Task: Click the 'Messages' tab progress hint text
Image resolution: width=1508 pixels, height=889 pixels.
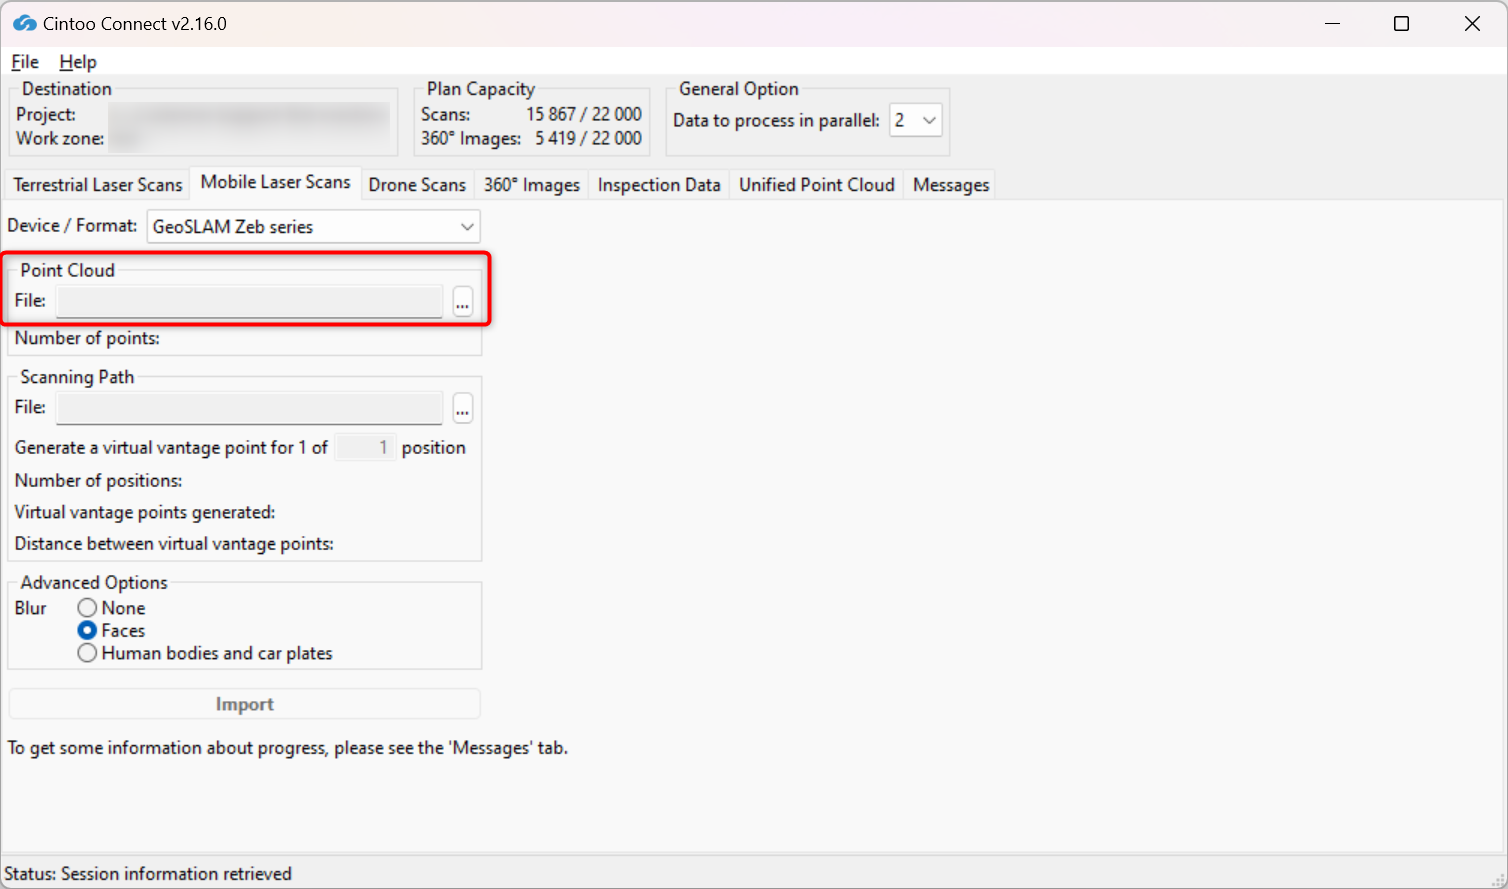Action: (x=288, y=748)
